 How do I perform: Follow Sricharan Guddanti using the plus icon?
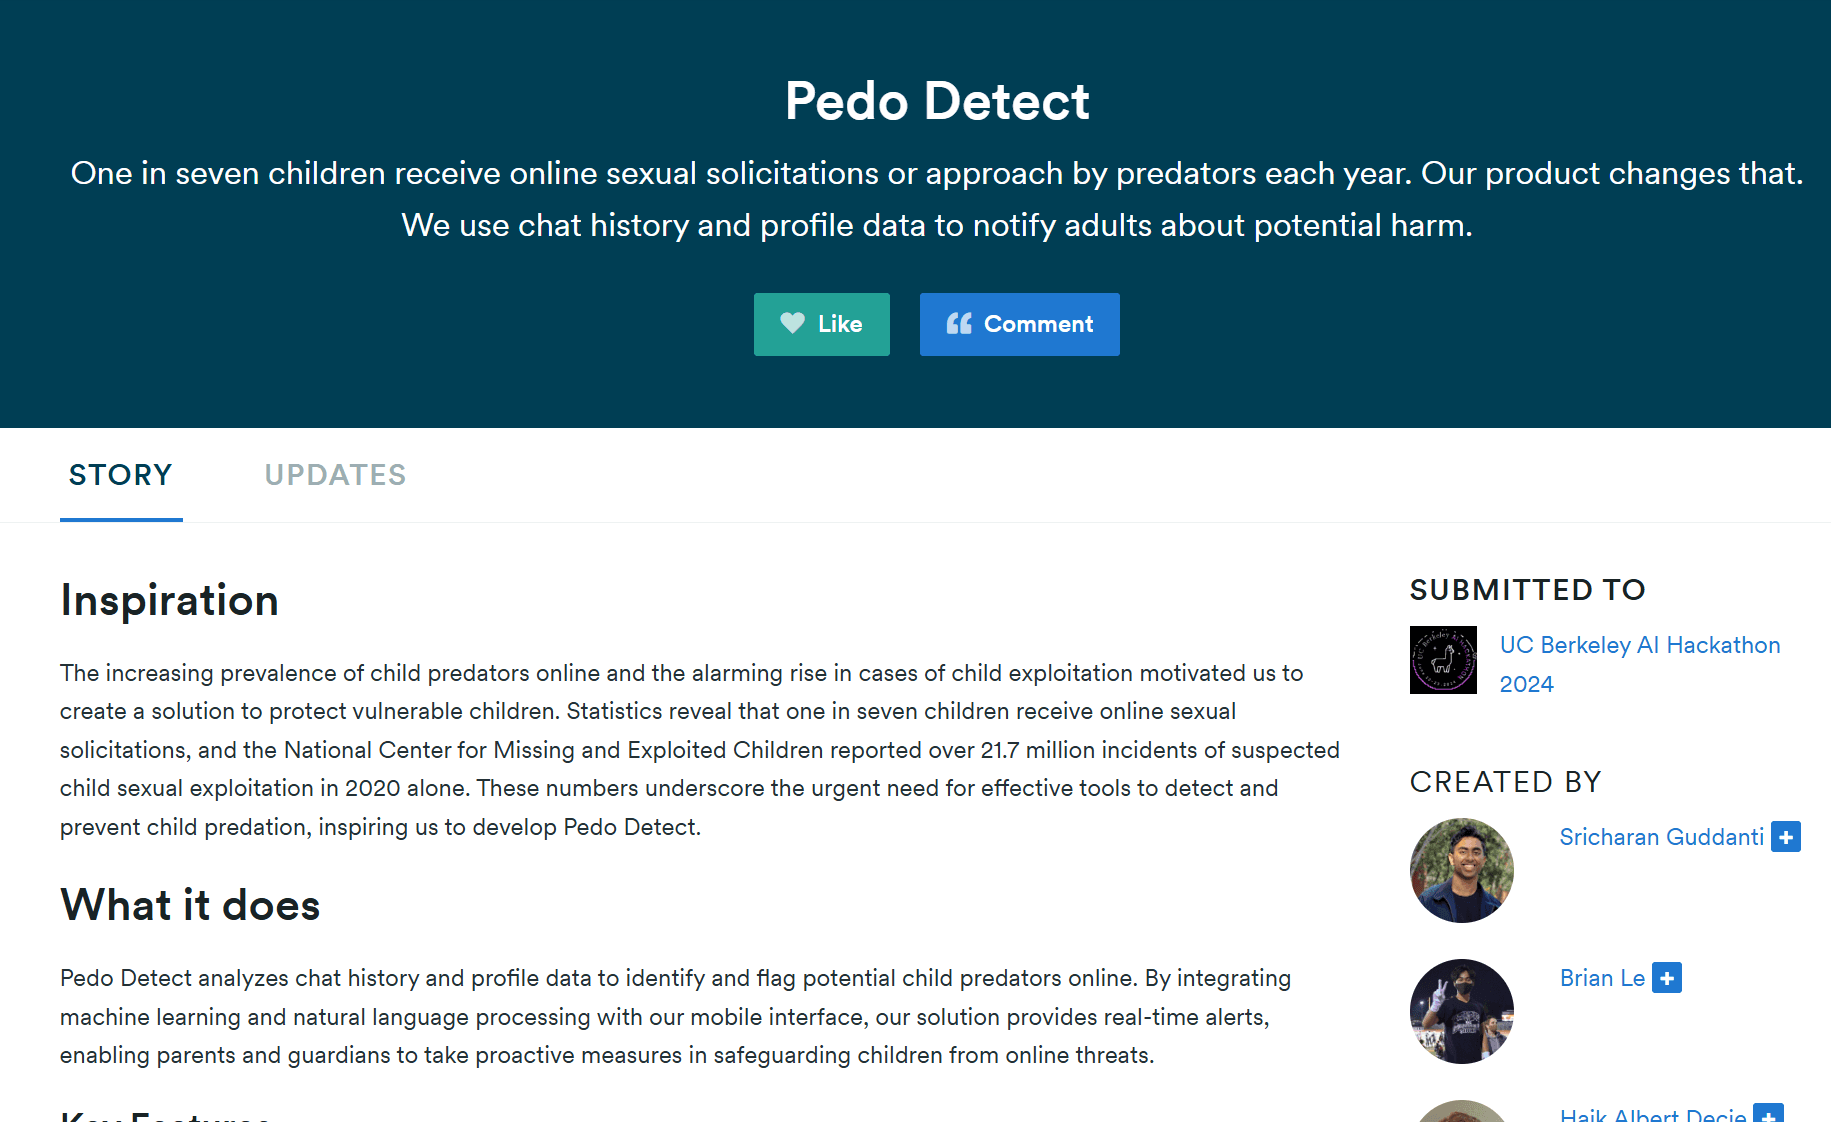pyautogui.click(x=1785, y=837)
